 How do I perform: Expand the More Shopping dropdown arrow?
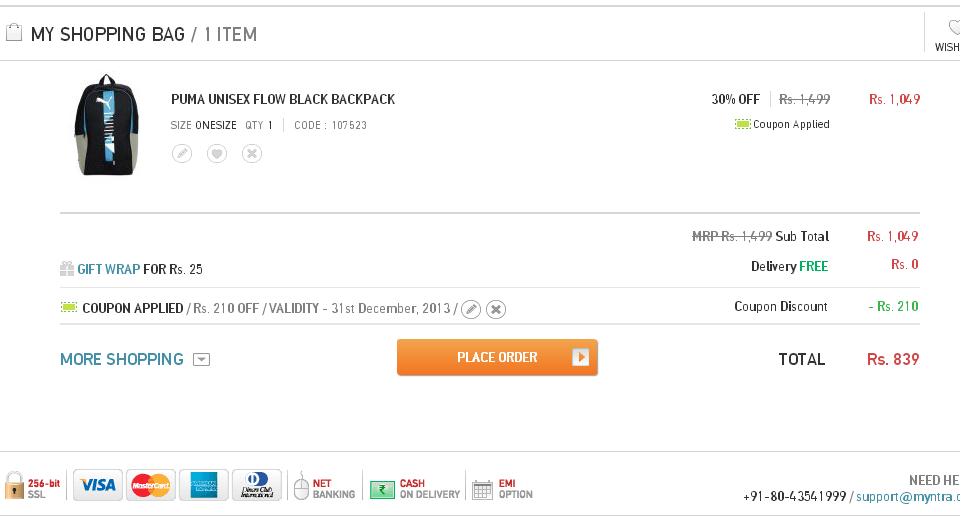201,359
